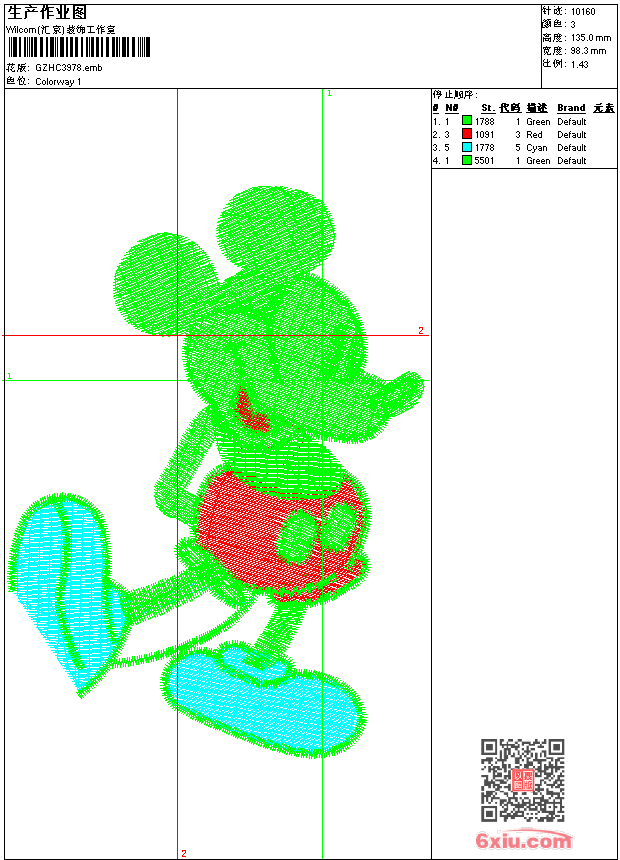This screenshot has height=860, width=620.
Task: Select the red swatch in the Red row
Action: point(466,134)
